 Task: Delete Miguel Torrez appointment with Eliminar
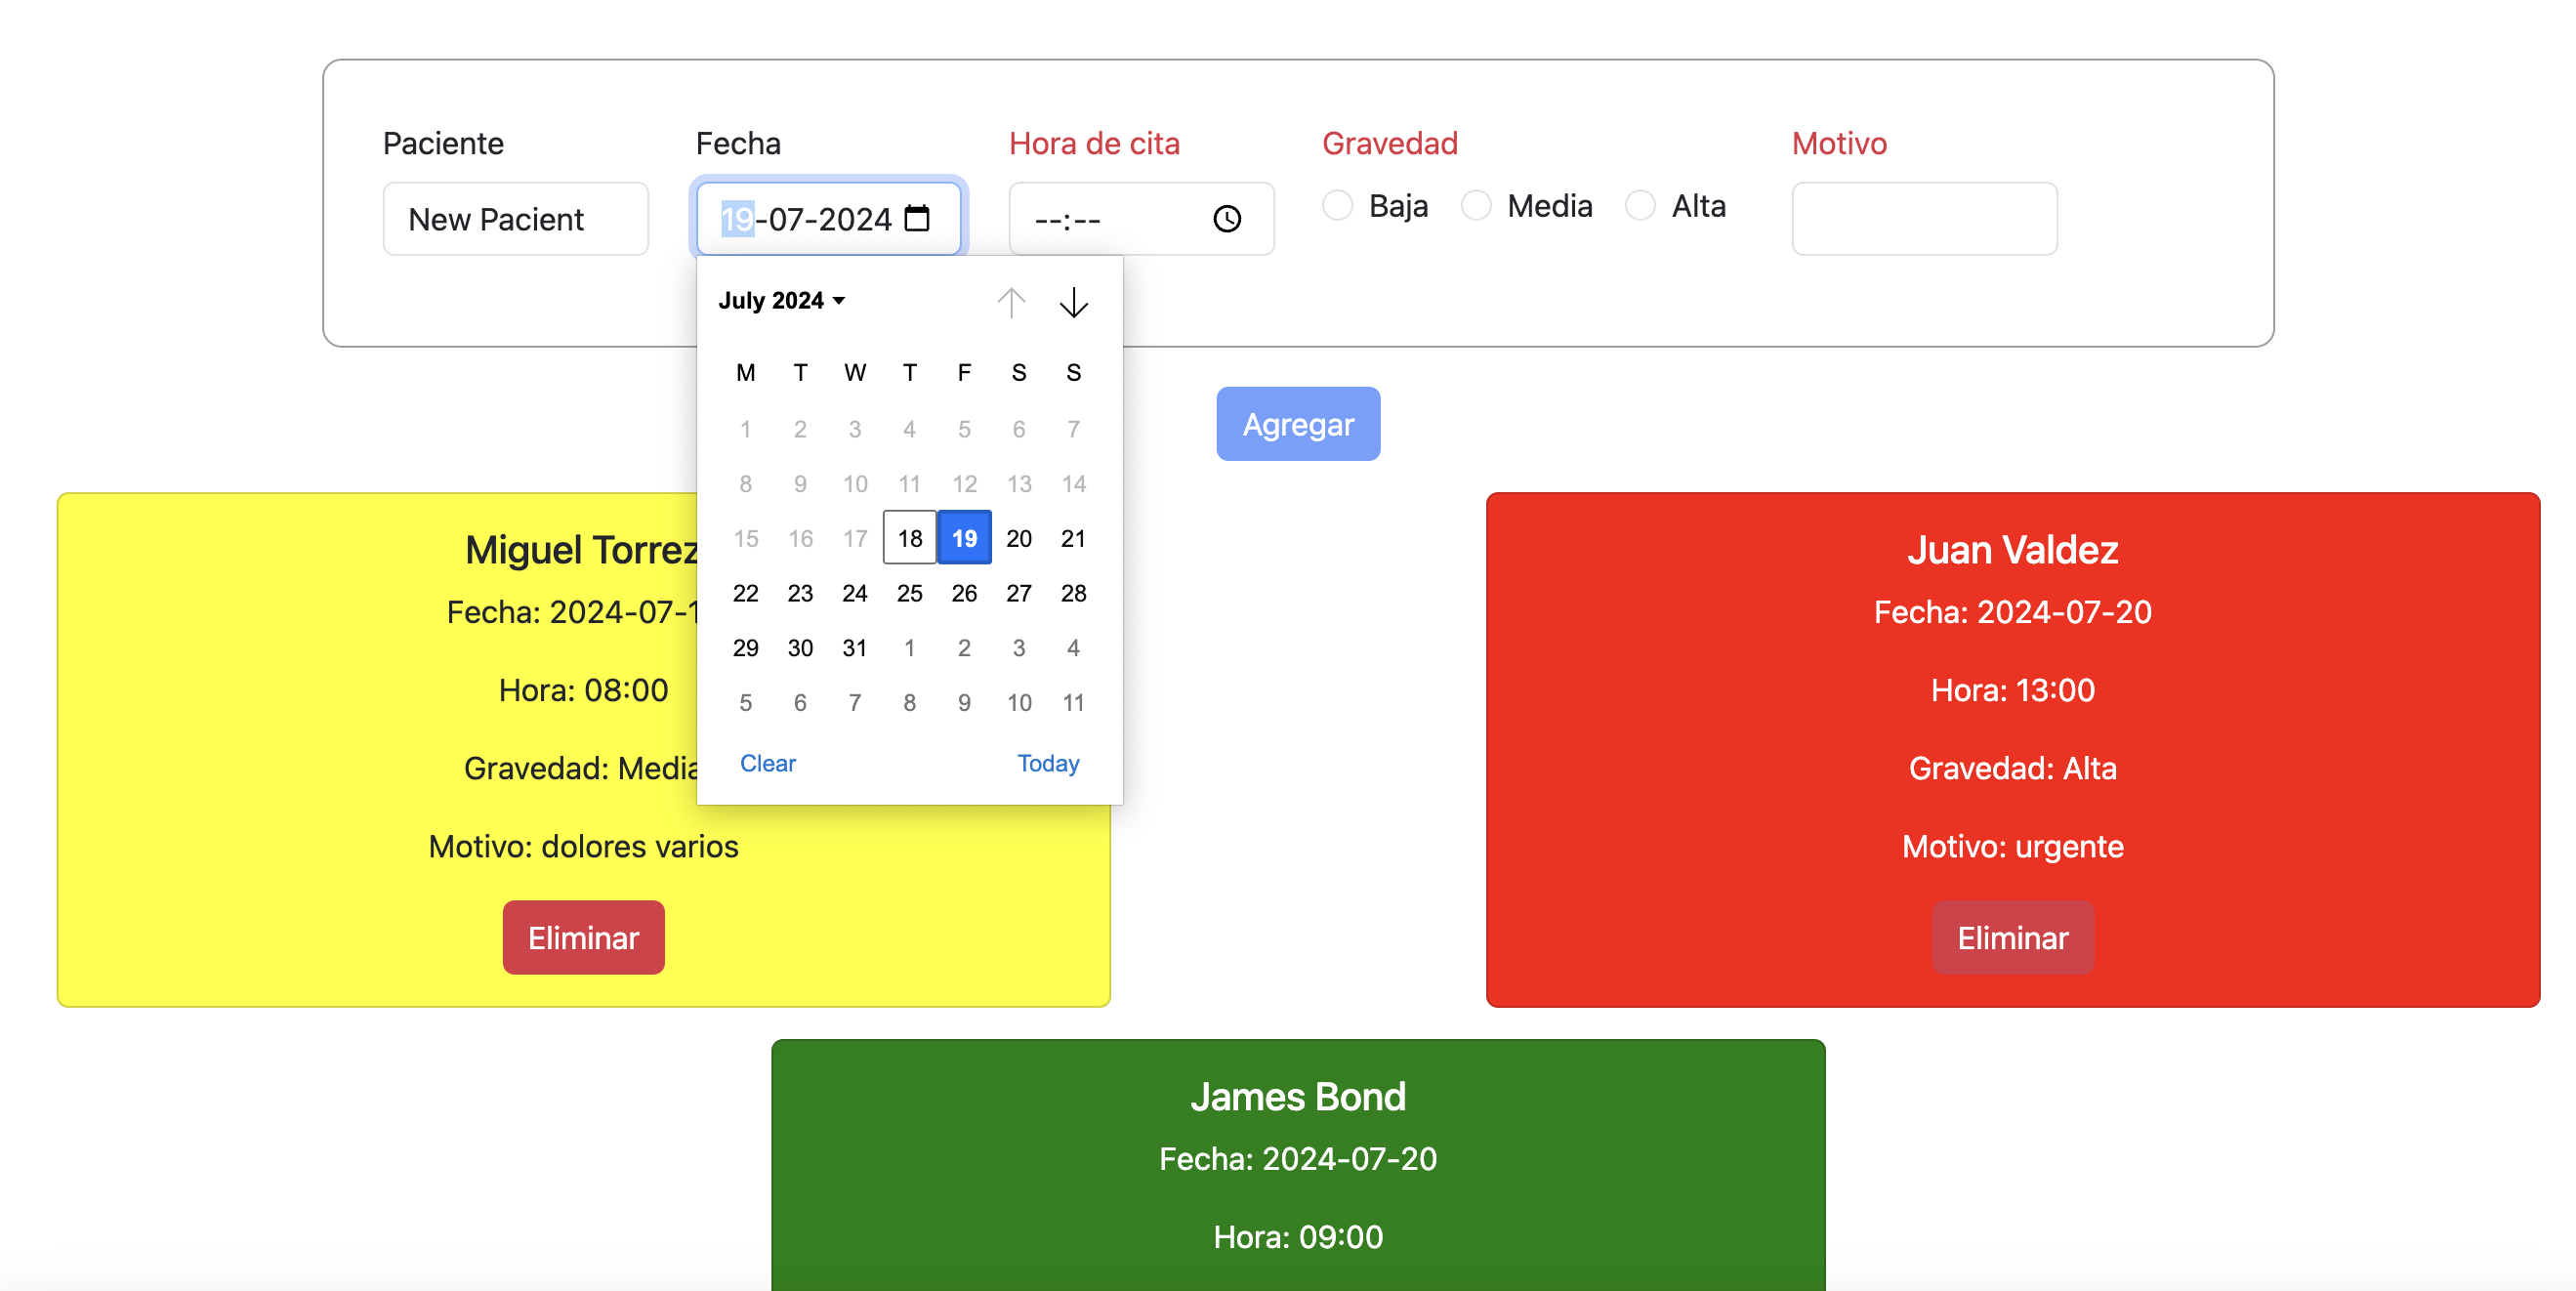pyautogui.click(x=583, y=938)
